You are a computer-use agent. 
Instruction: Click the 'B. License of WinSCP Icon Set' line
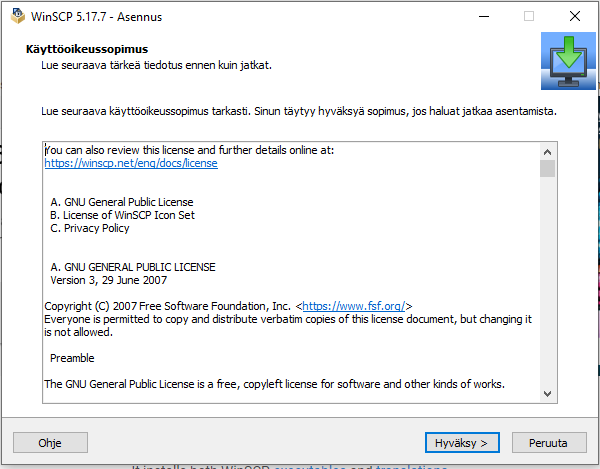tap(122, 215)
